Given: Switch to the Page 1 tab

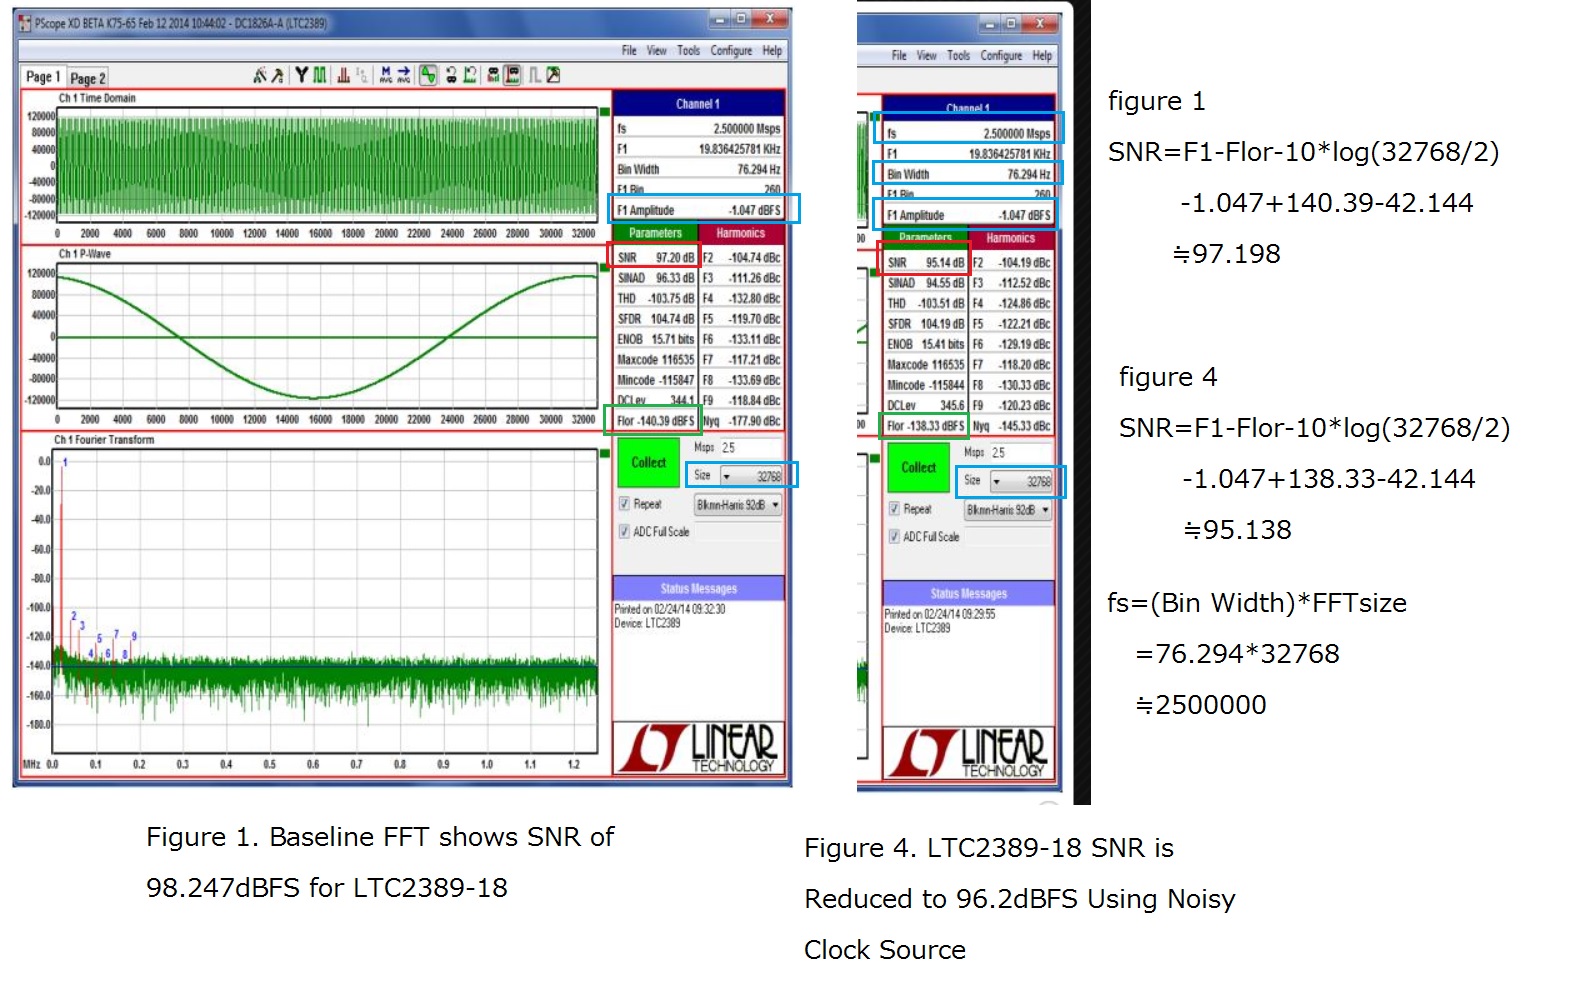Looking at the screenshot, I should coord(43,76).
